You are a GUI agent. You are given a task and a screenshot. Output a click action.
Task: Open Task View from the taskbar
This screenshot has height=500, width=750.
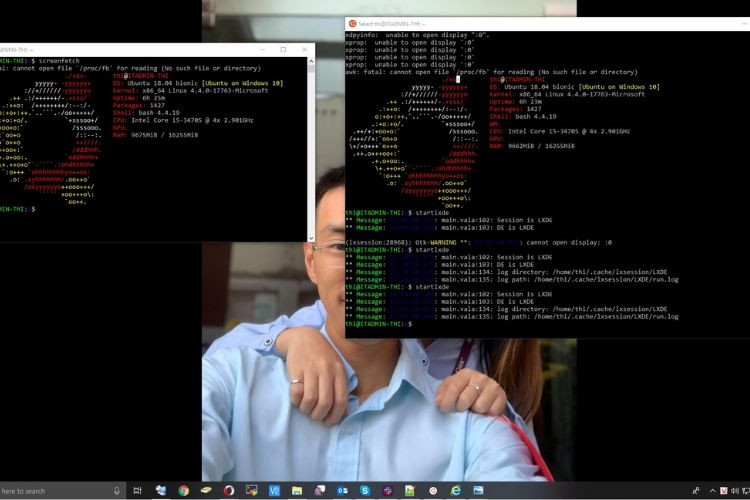pyautogui.click(x=137, y=490)
